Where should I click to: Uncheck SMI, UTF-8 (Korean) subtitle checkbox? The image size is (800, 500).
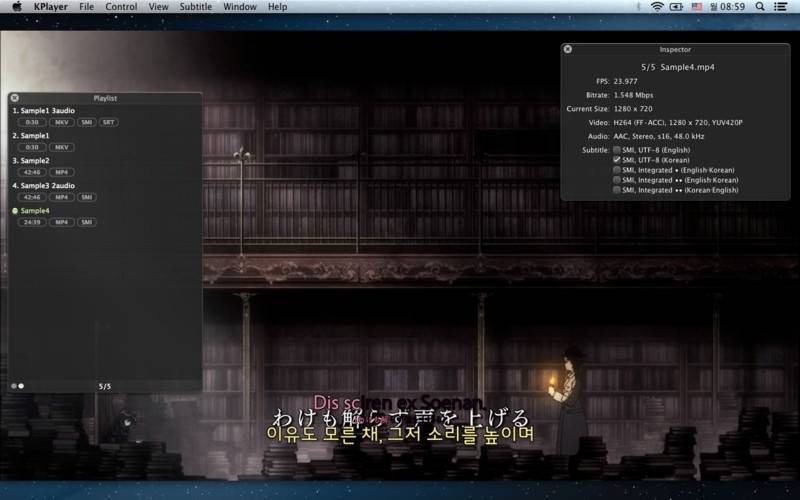tap(617, 160)
